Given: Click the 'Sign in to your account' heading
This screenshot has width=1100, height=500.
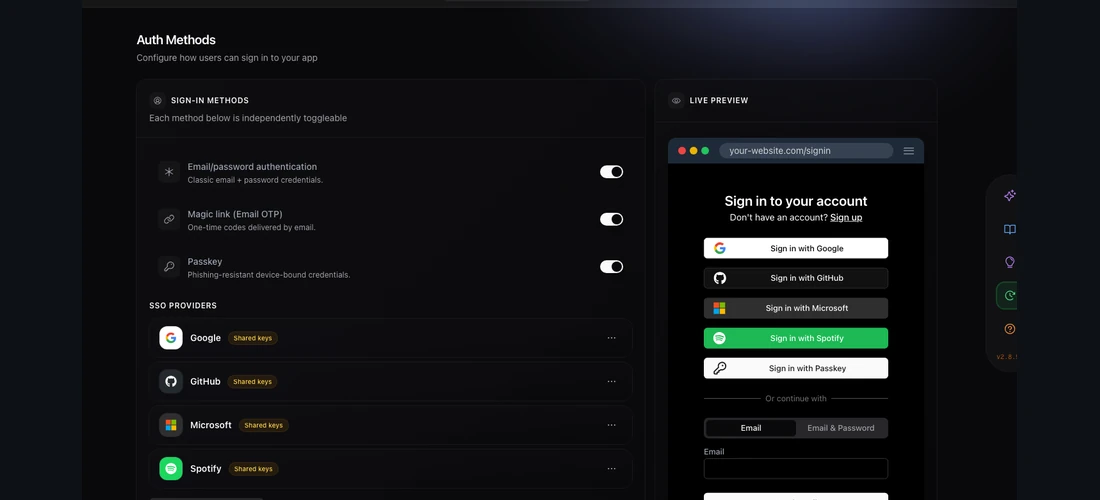Looking at the screenshot, I should 796,201.
